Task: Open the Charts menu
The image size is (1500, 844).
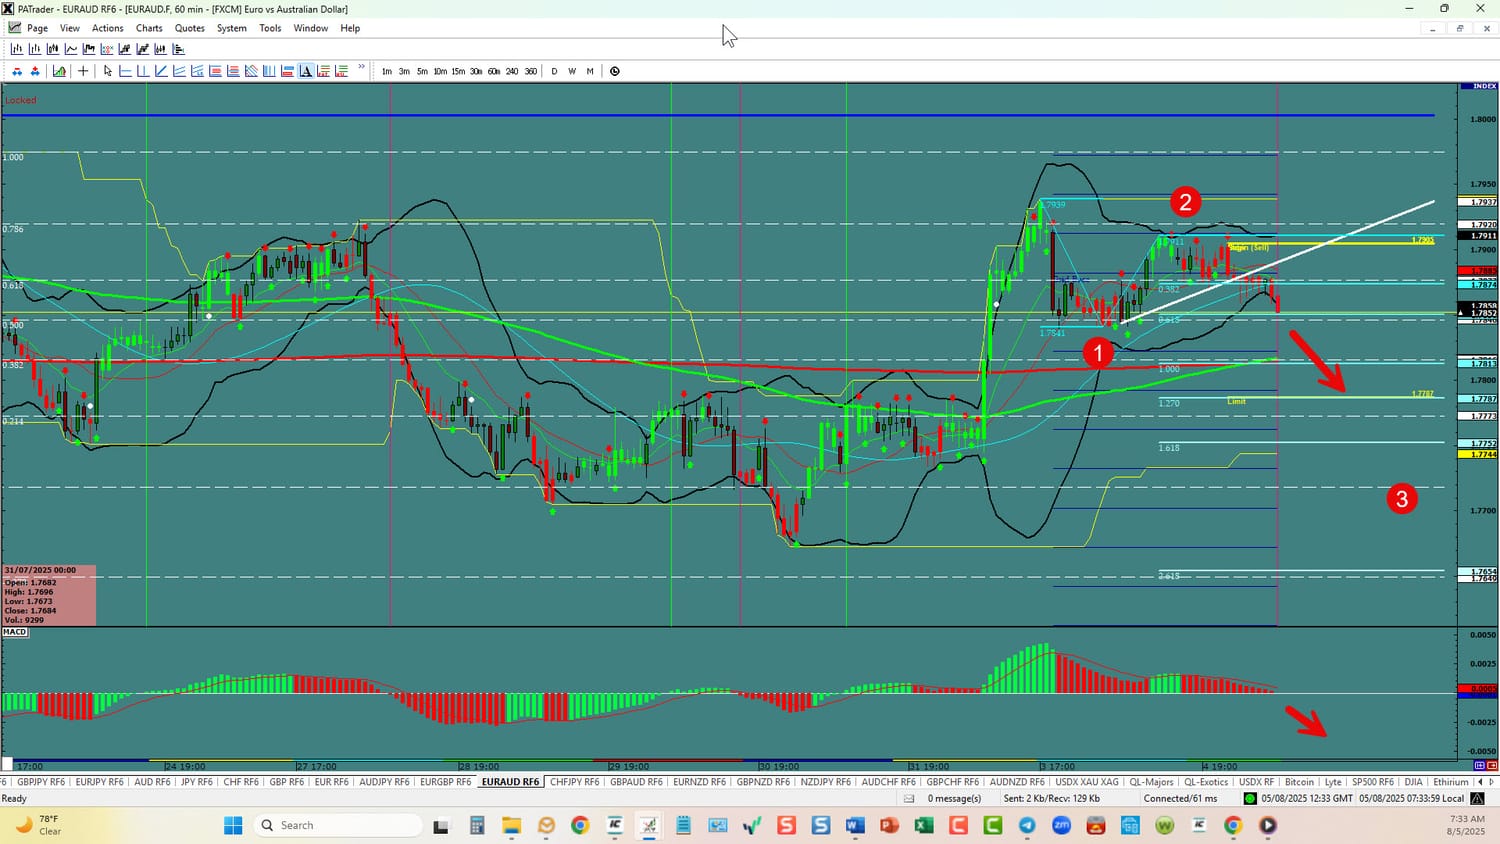Action: coord(149,28)
